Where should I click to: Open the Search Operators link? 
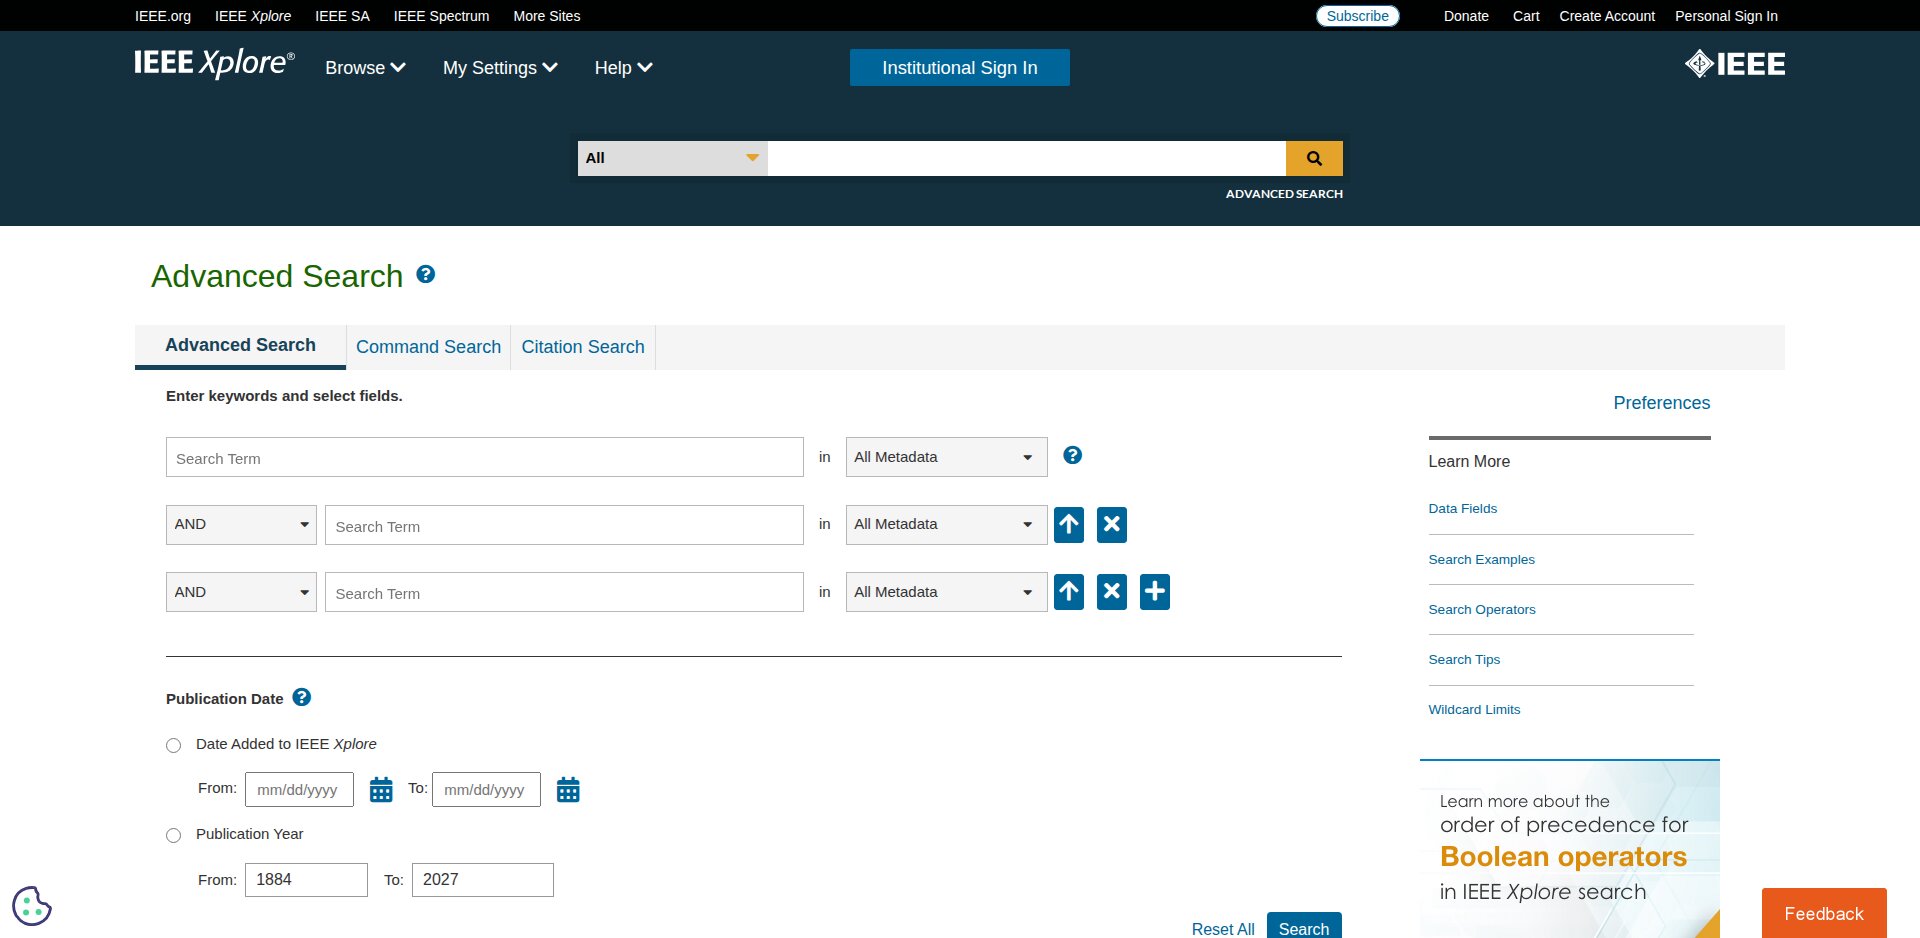click(1481, 610)
